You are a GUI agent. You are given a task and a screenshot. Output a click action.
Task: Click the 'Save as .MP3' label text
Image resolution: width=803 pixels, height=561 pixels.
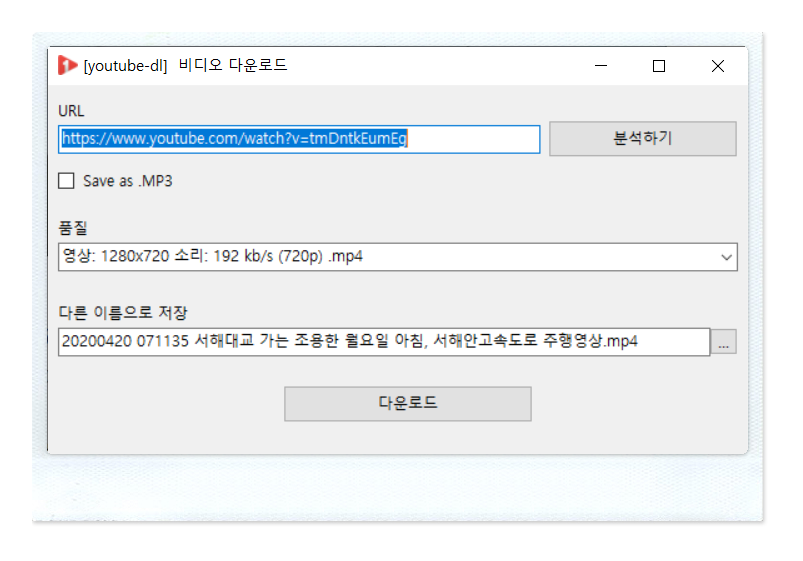(x=128, y=181)
